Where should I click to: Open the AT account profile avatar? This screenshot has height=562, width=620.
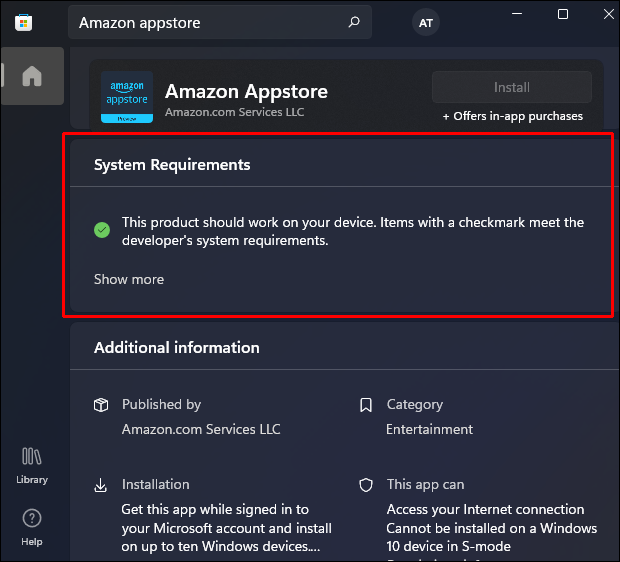[425, 23]
